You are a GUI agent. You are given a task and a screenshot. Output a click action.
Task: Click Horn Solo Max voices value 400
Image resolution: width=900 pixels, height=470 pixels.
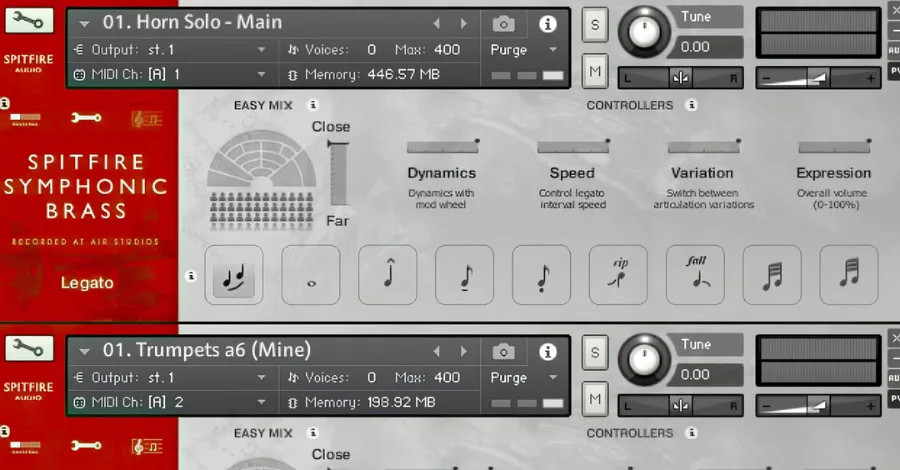(x=447, y=50)
